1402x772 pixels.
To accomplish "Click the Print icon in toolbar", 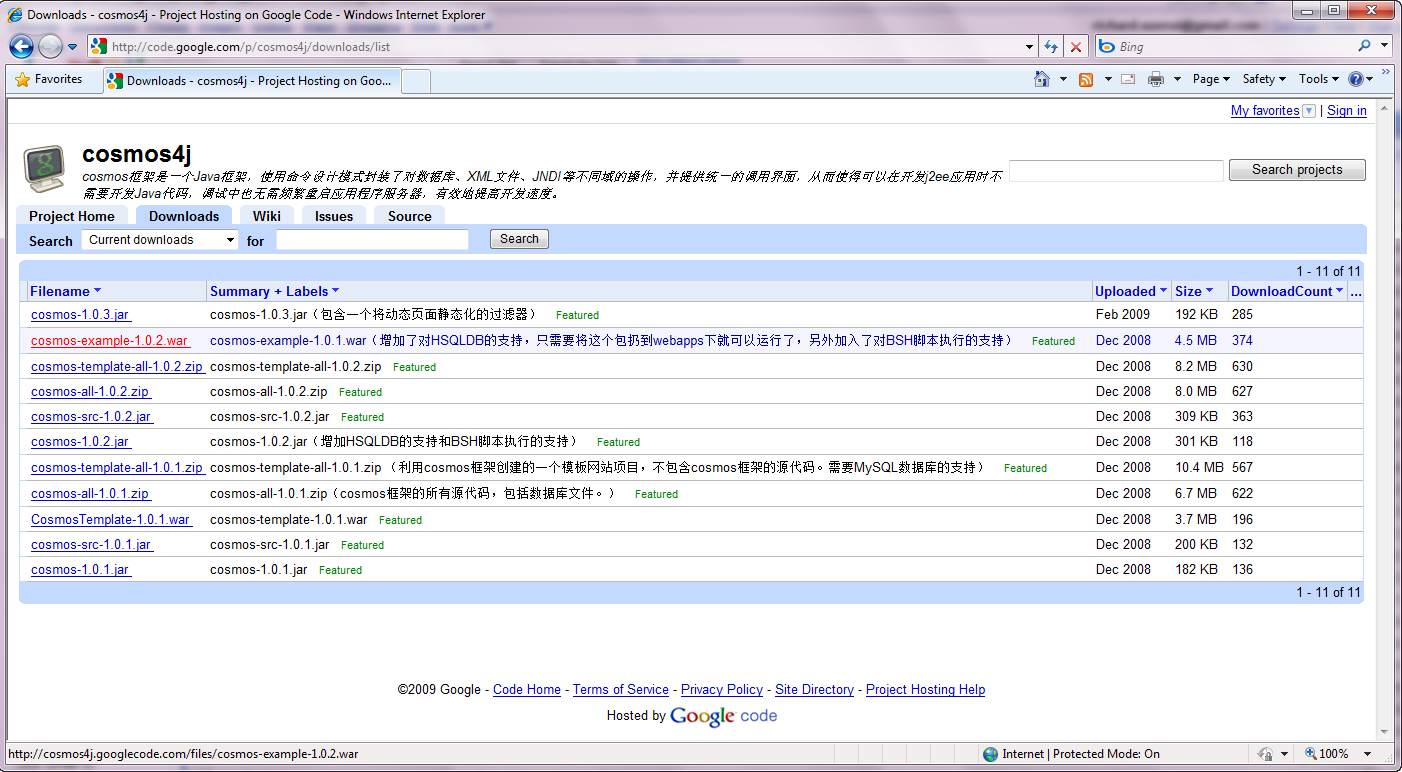I will [1156, 79].
